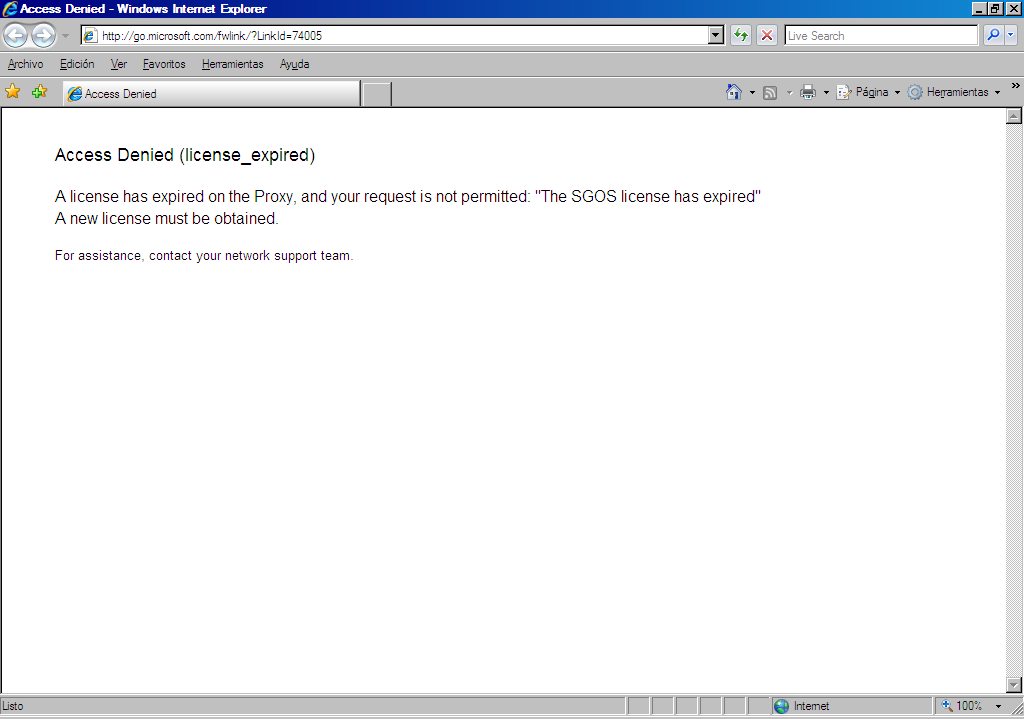Viewport: 1024px width, 719px height.
Task: Click the Back navigation arrow button
Action: pyautogui.click(x=16, y=36)
